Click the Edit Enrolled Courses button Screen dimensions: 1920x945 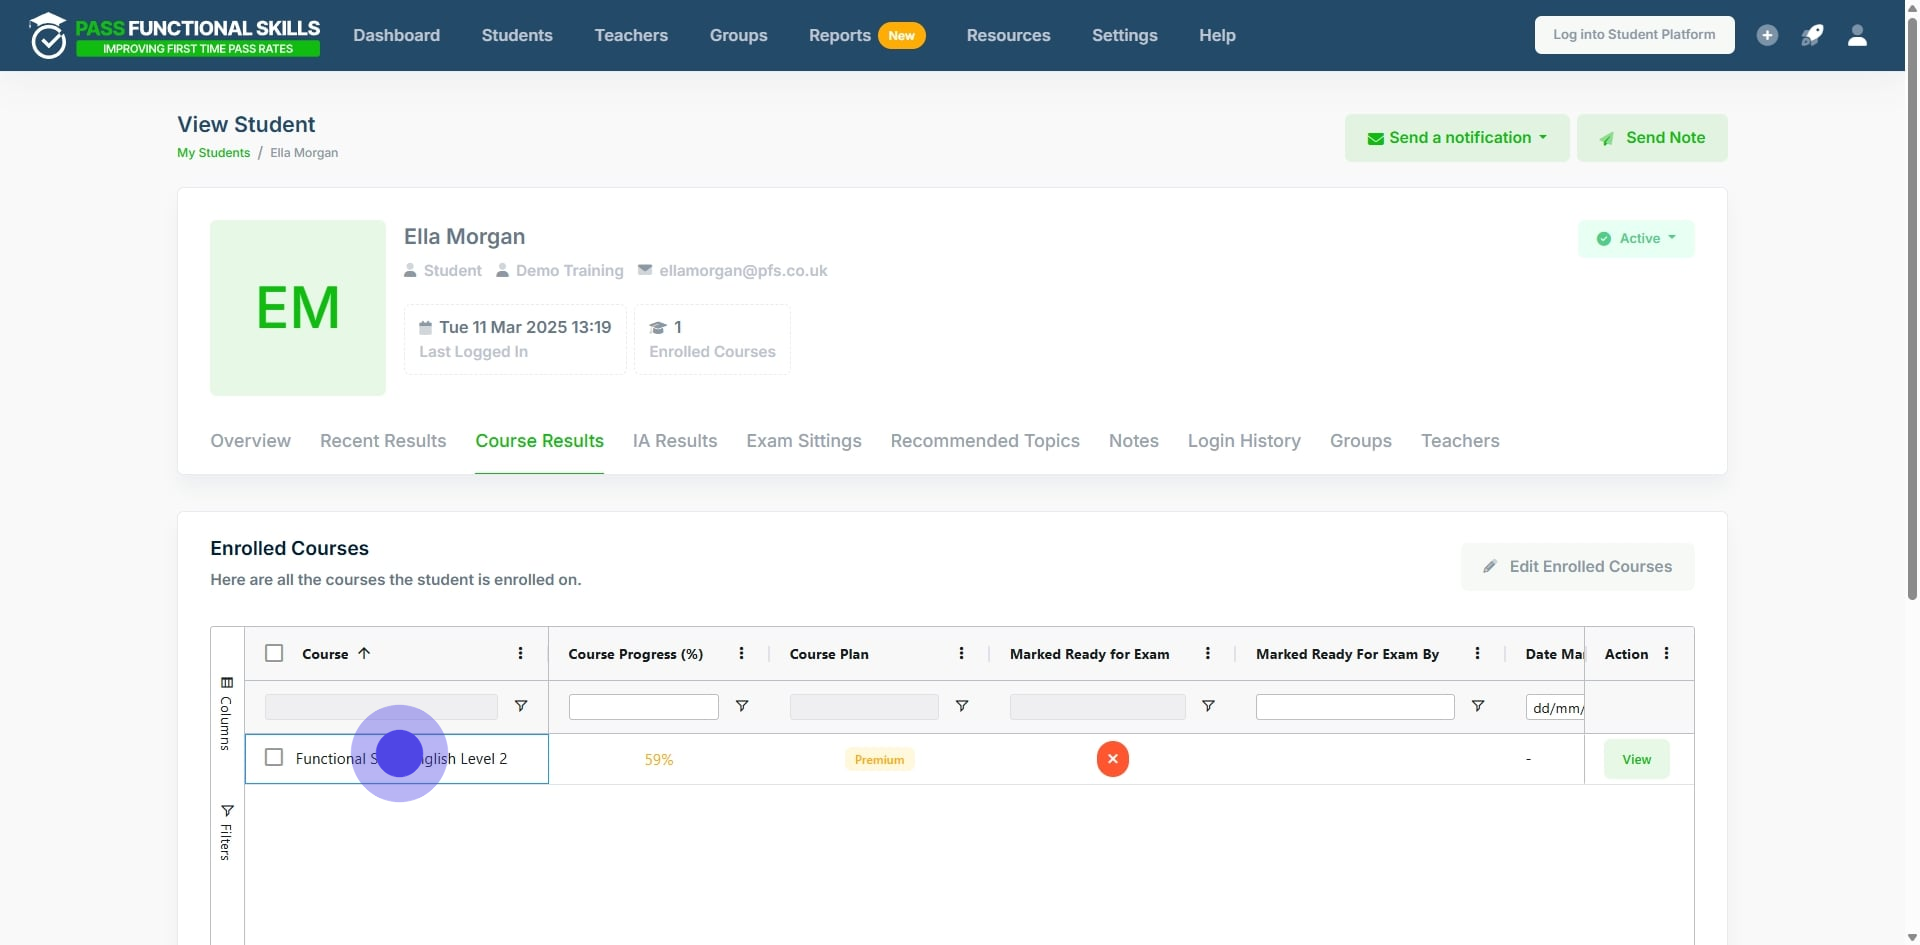tap(1577, 566)
